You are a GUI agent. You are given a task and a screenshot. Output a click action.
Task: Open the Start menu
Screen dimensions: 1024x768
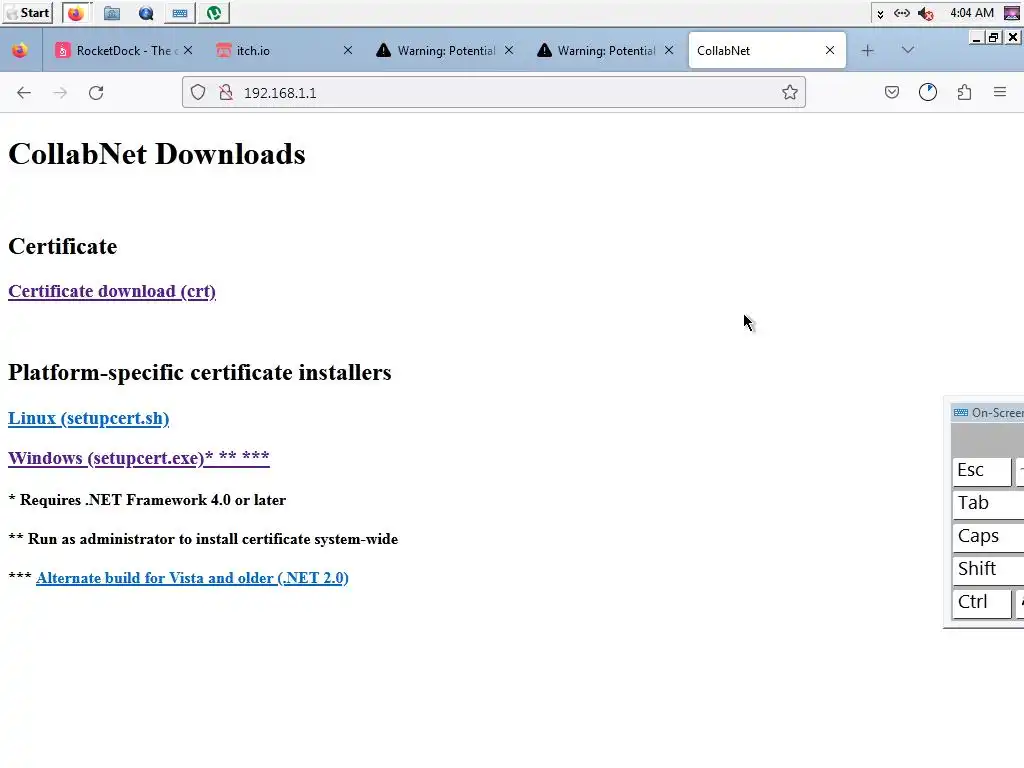pos(27,13)
